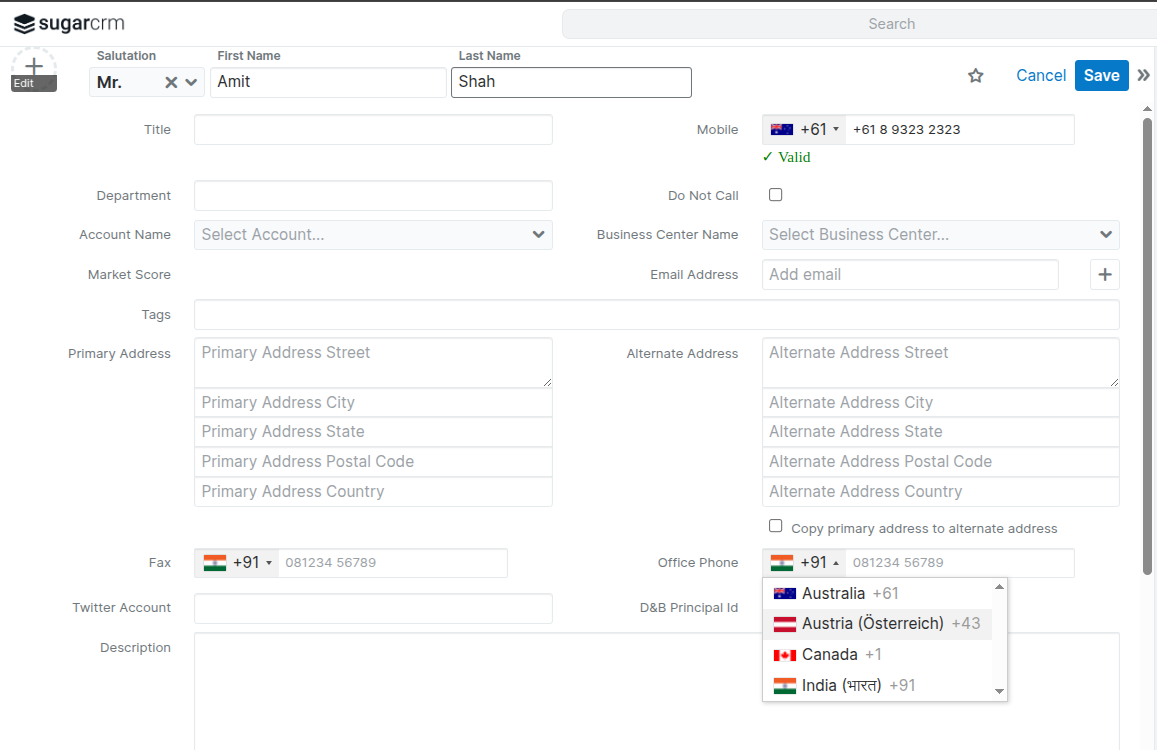Click the Save button
This screenshot has height=750, width=1157.
(1101, 76)
